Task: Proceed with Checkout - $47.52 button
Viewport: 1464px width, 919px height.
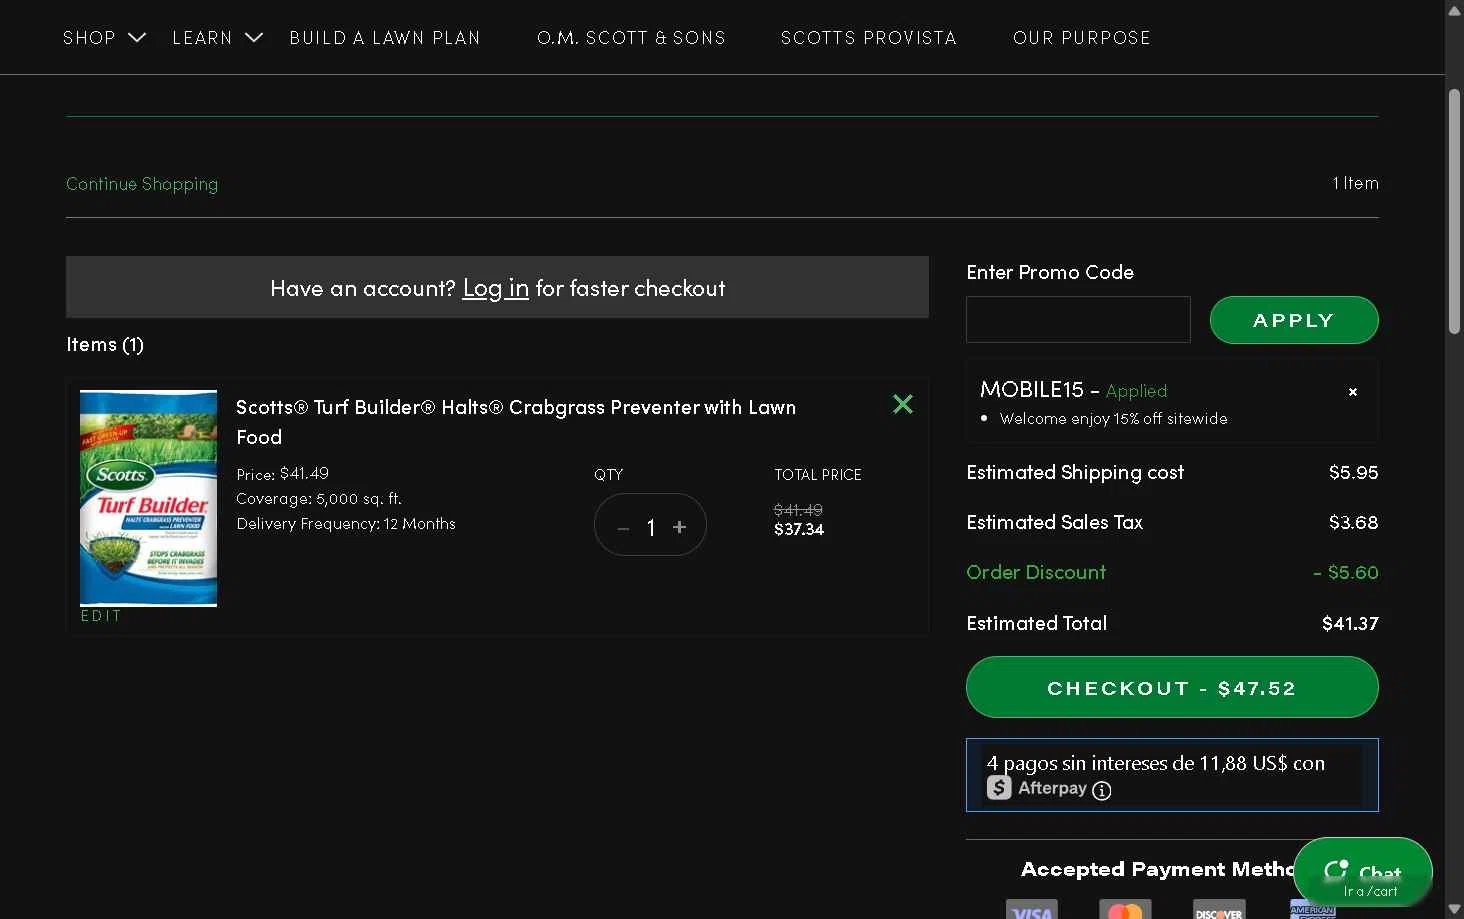Action: (x=1172, y=687)
